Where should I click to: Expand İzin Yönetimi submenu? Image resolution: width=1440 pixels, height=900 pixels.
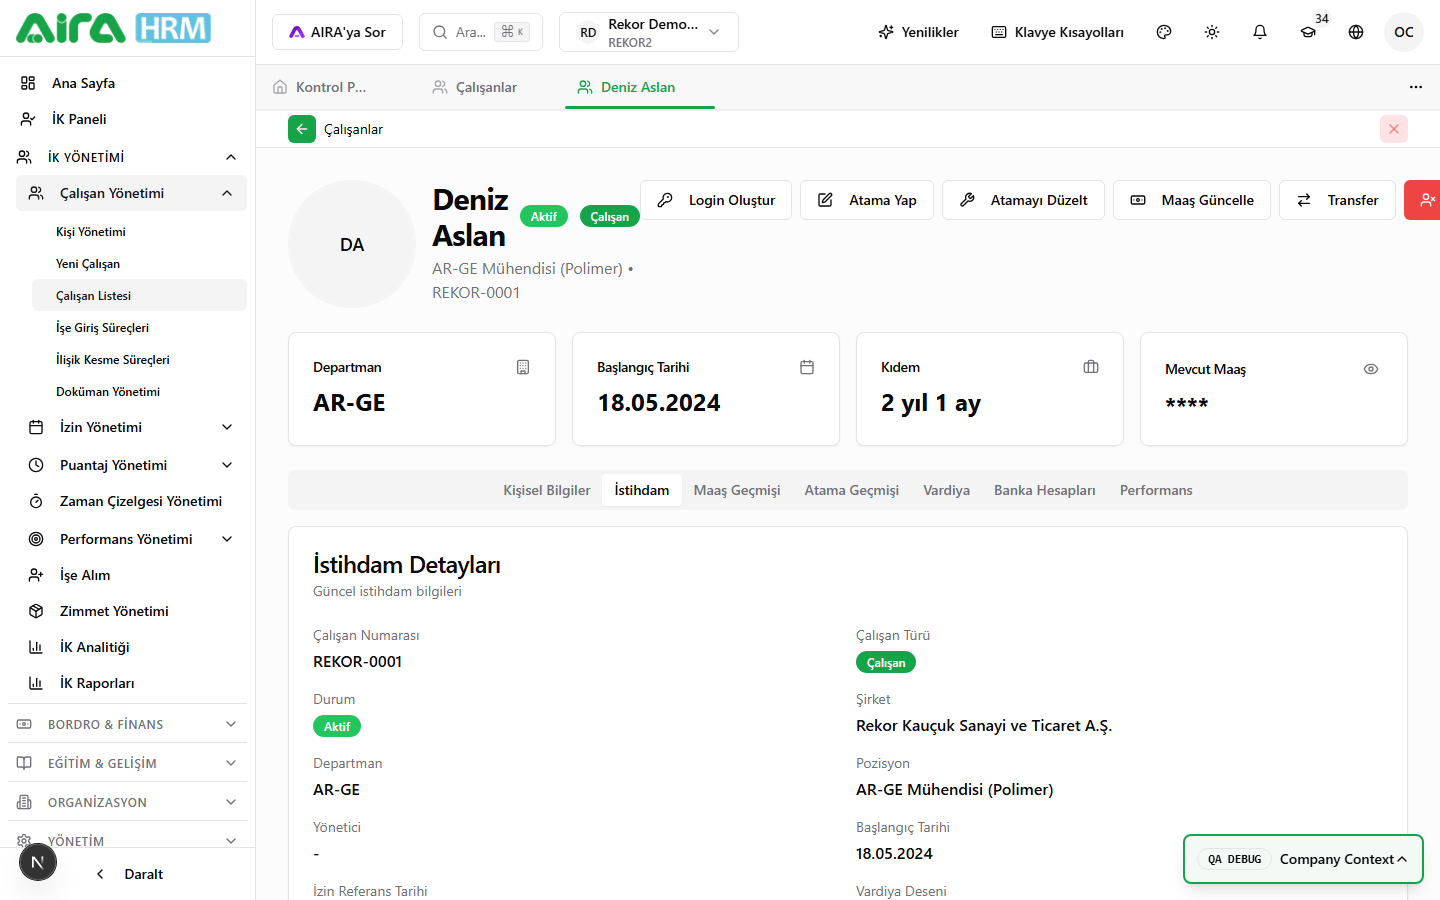(131, 427)
